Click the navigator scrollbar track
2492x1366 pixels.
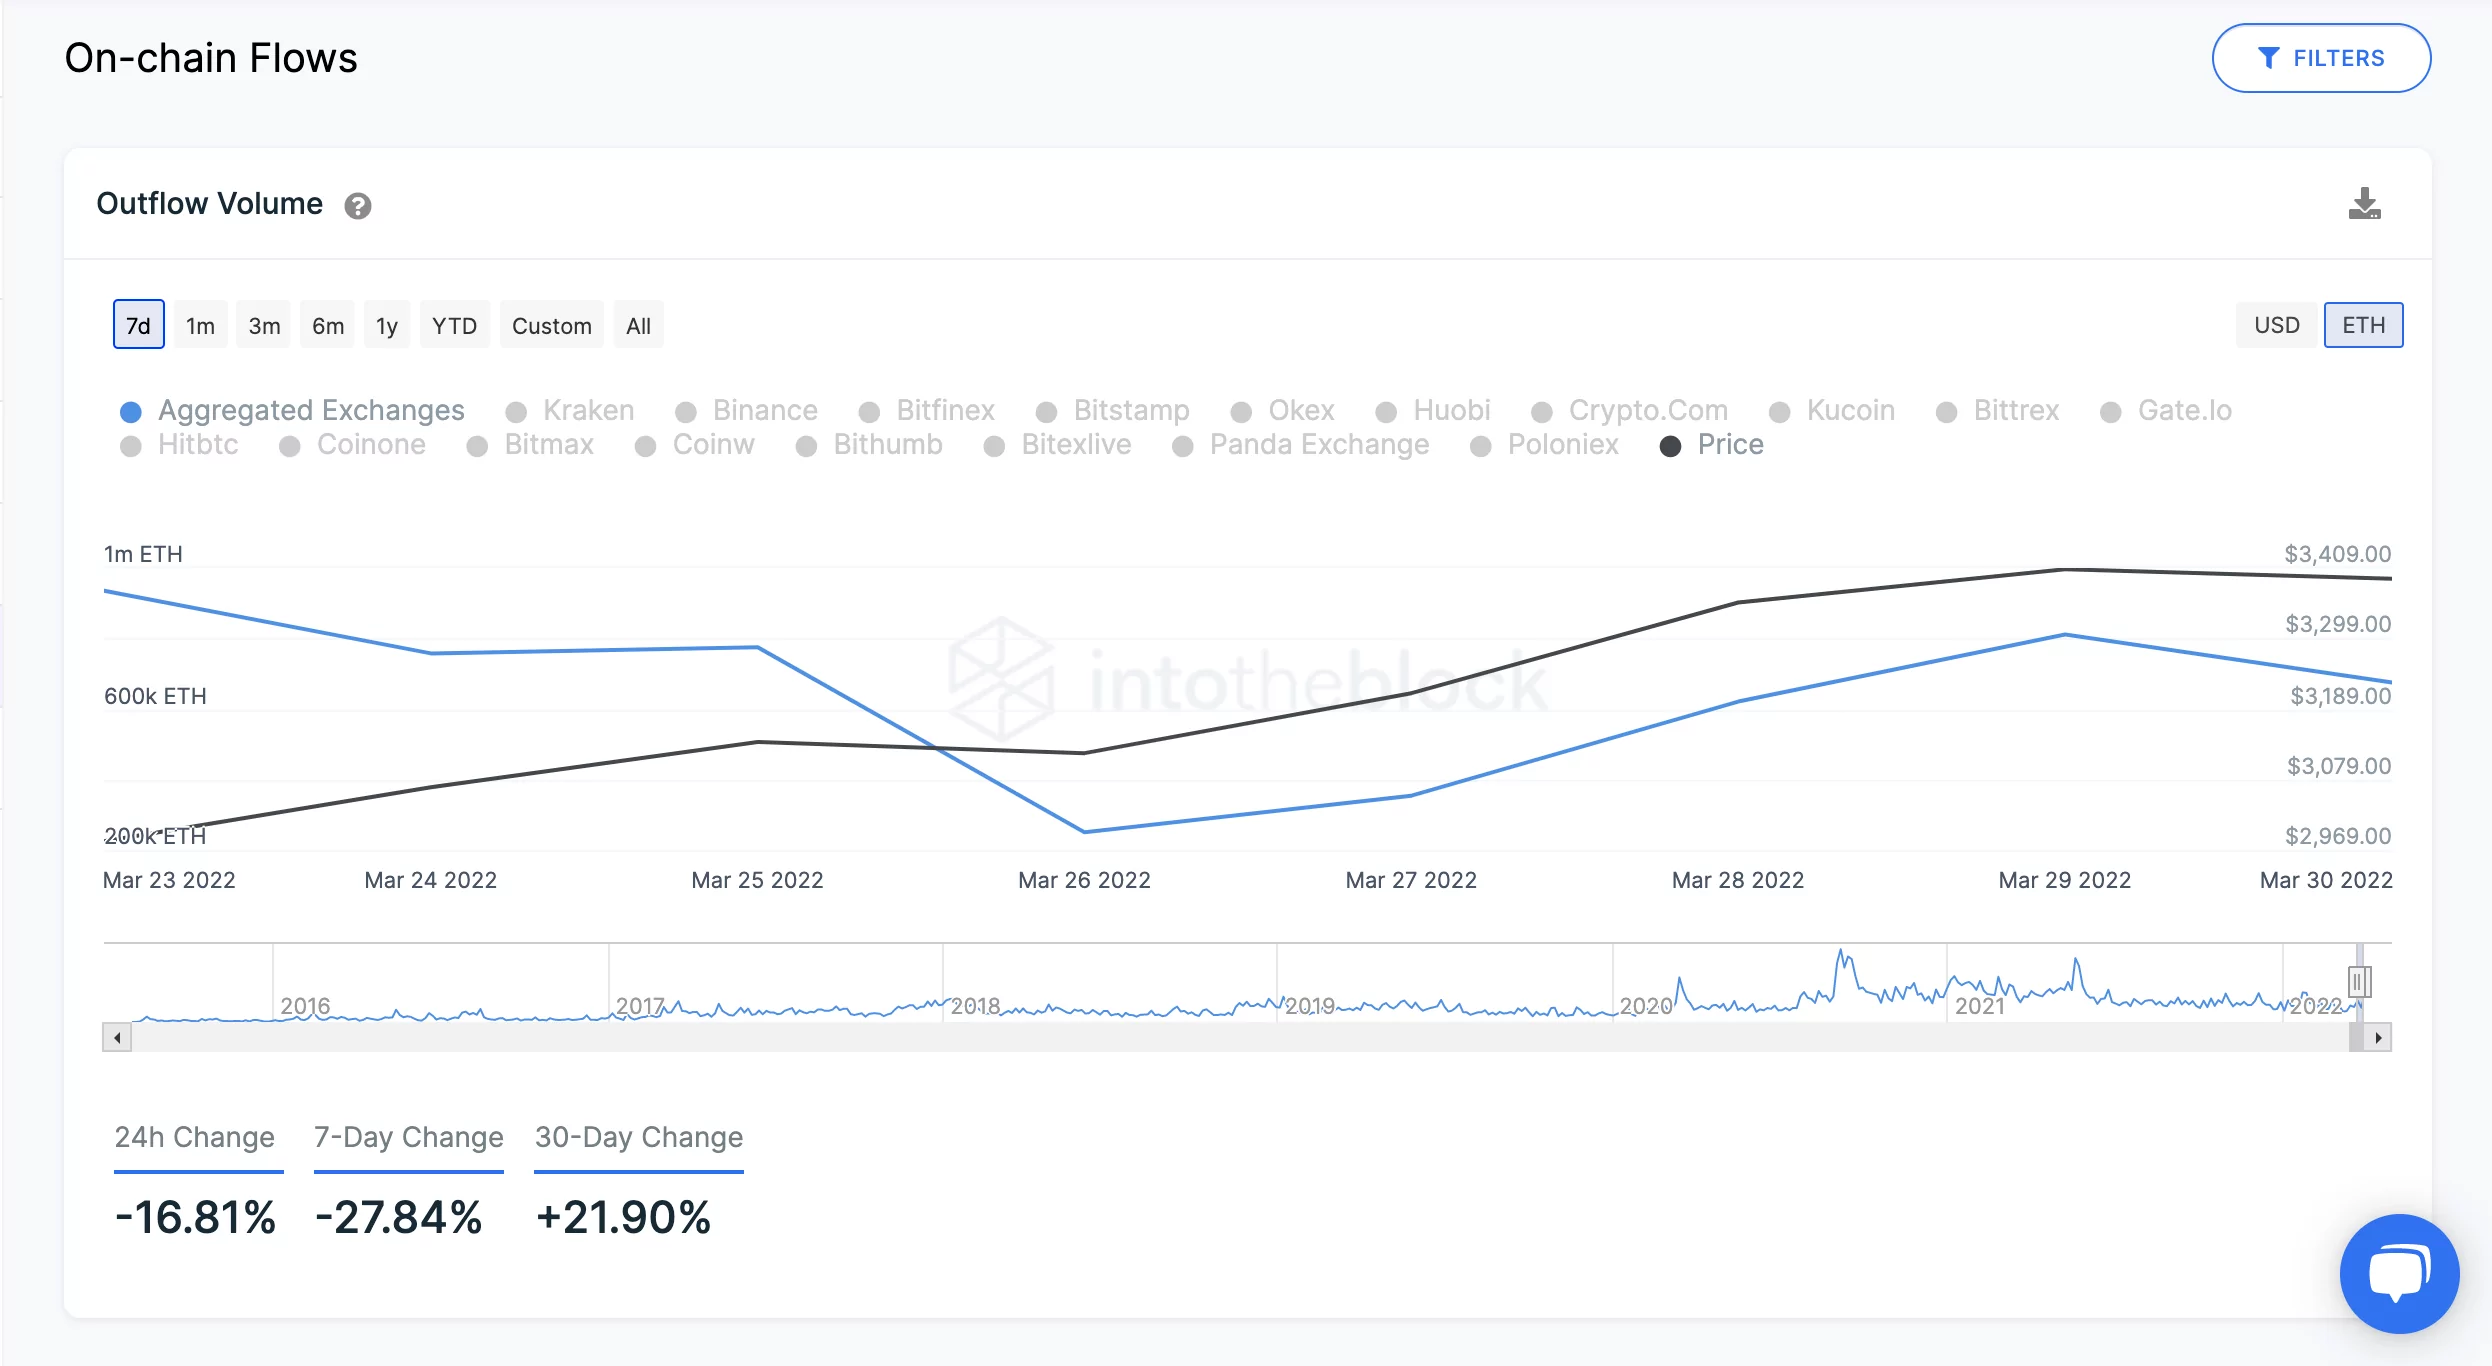(x=1240, y=1038)
